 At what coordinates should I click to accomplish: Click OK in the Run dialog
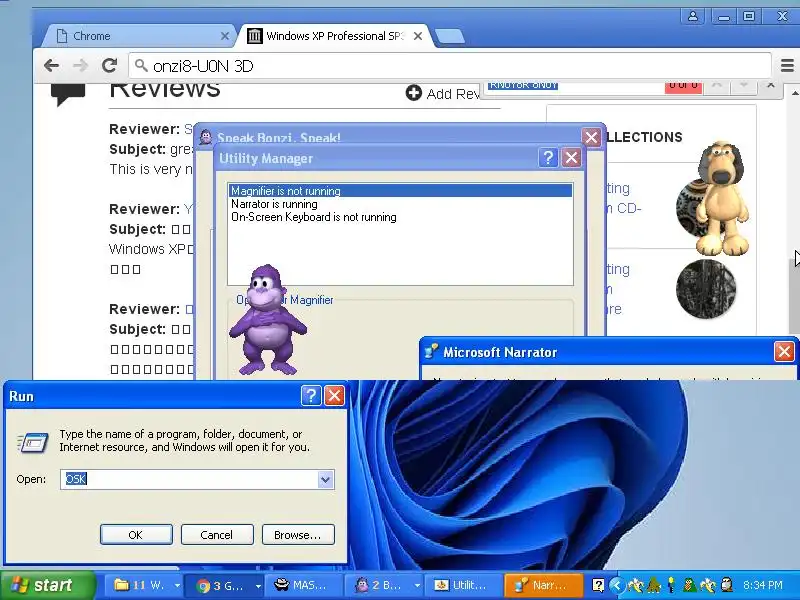point(136,535)
